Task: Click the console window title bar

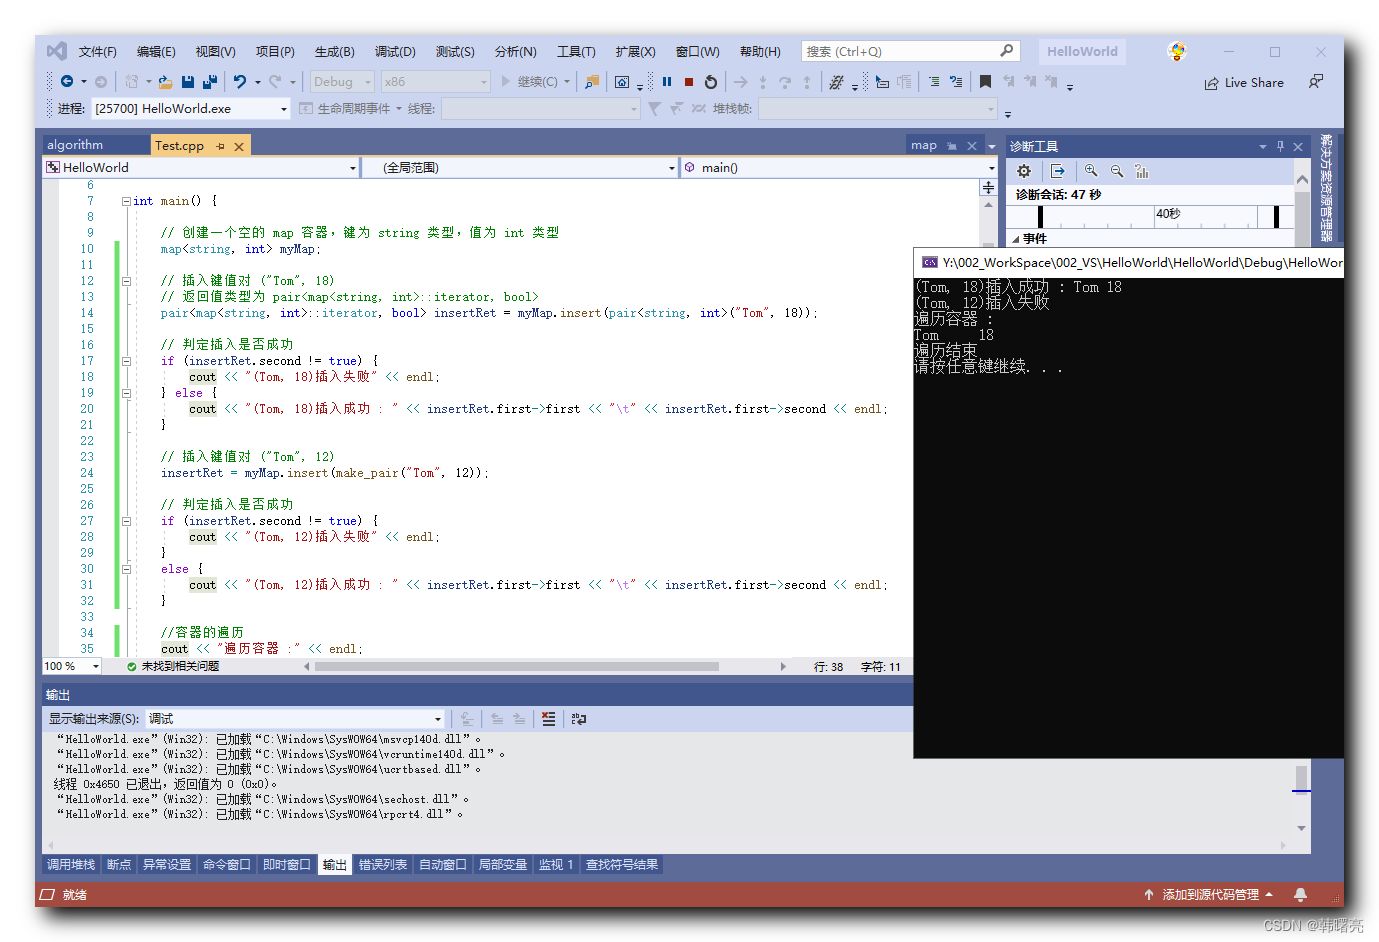Action: coord(1129,262)
